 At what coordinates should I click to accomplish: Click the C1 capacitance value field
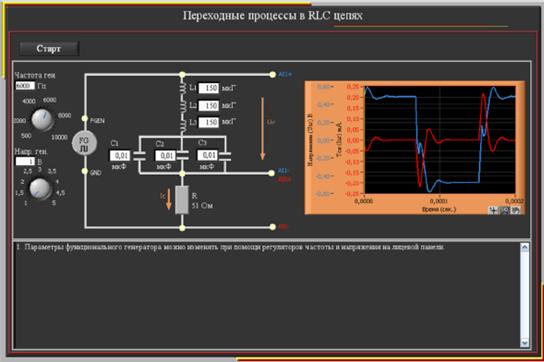(120, 155)
